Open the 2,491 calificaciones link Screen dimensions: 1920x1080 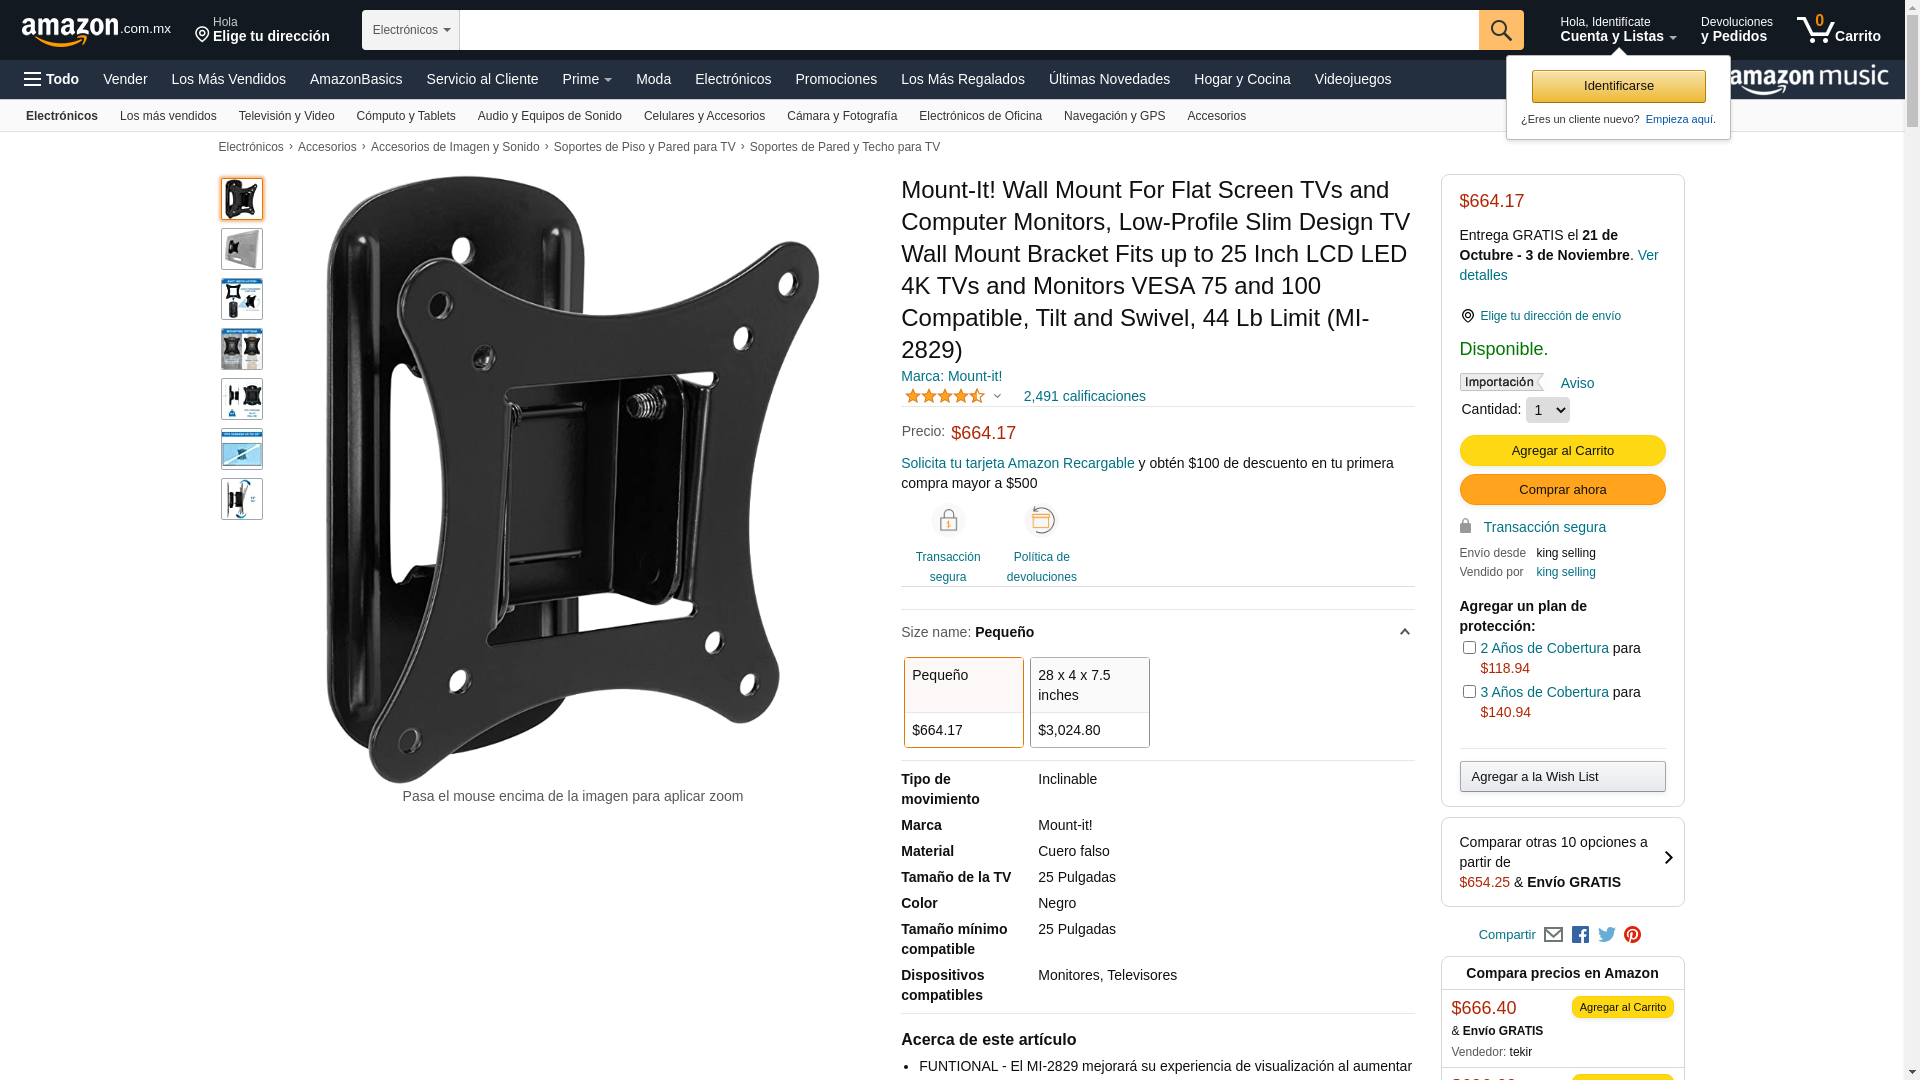(x=1084, y=396)
